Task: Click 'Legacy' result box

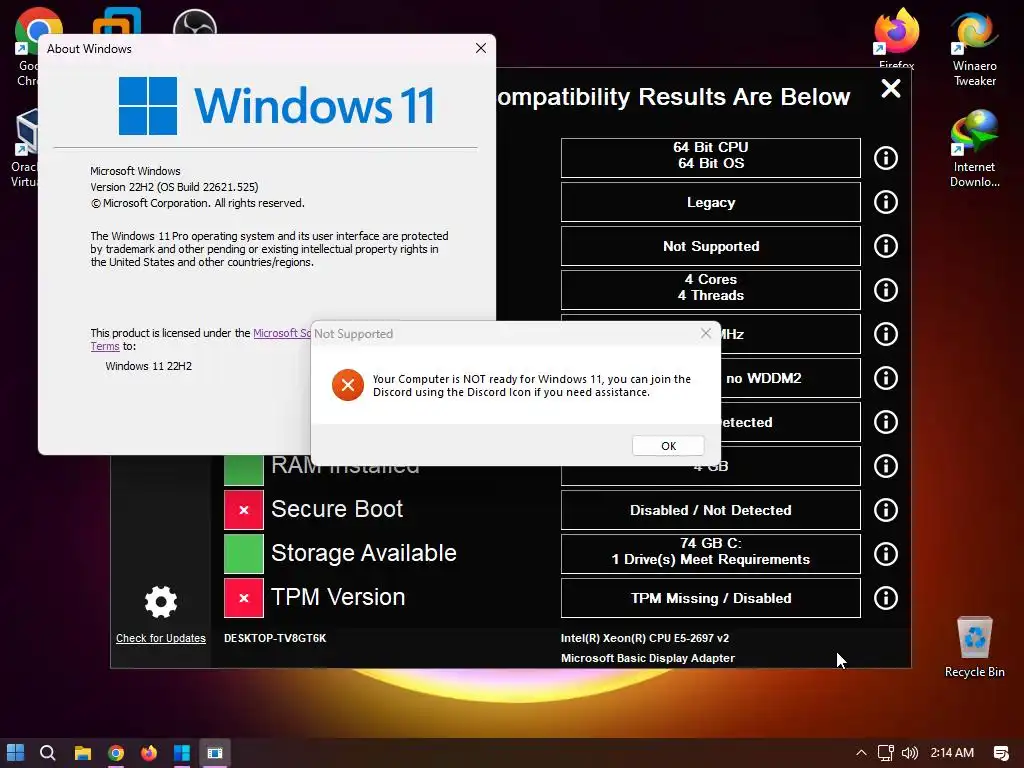Action: [711, 202]
